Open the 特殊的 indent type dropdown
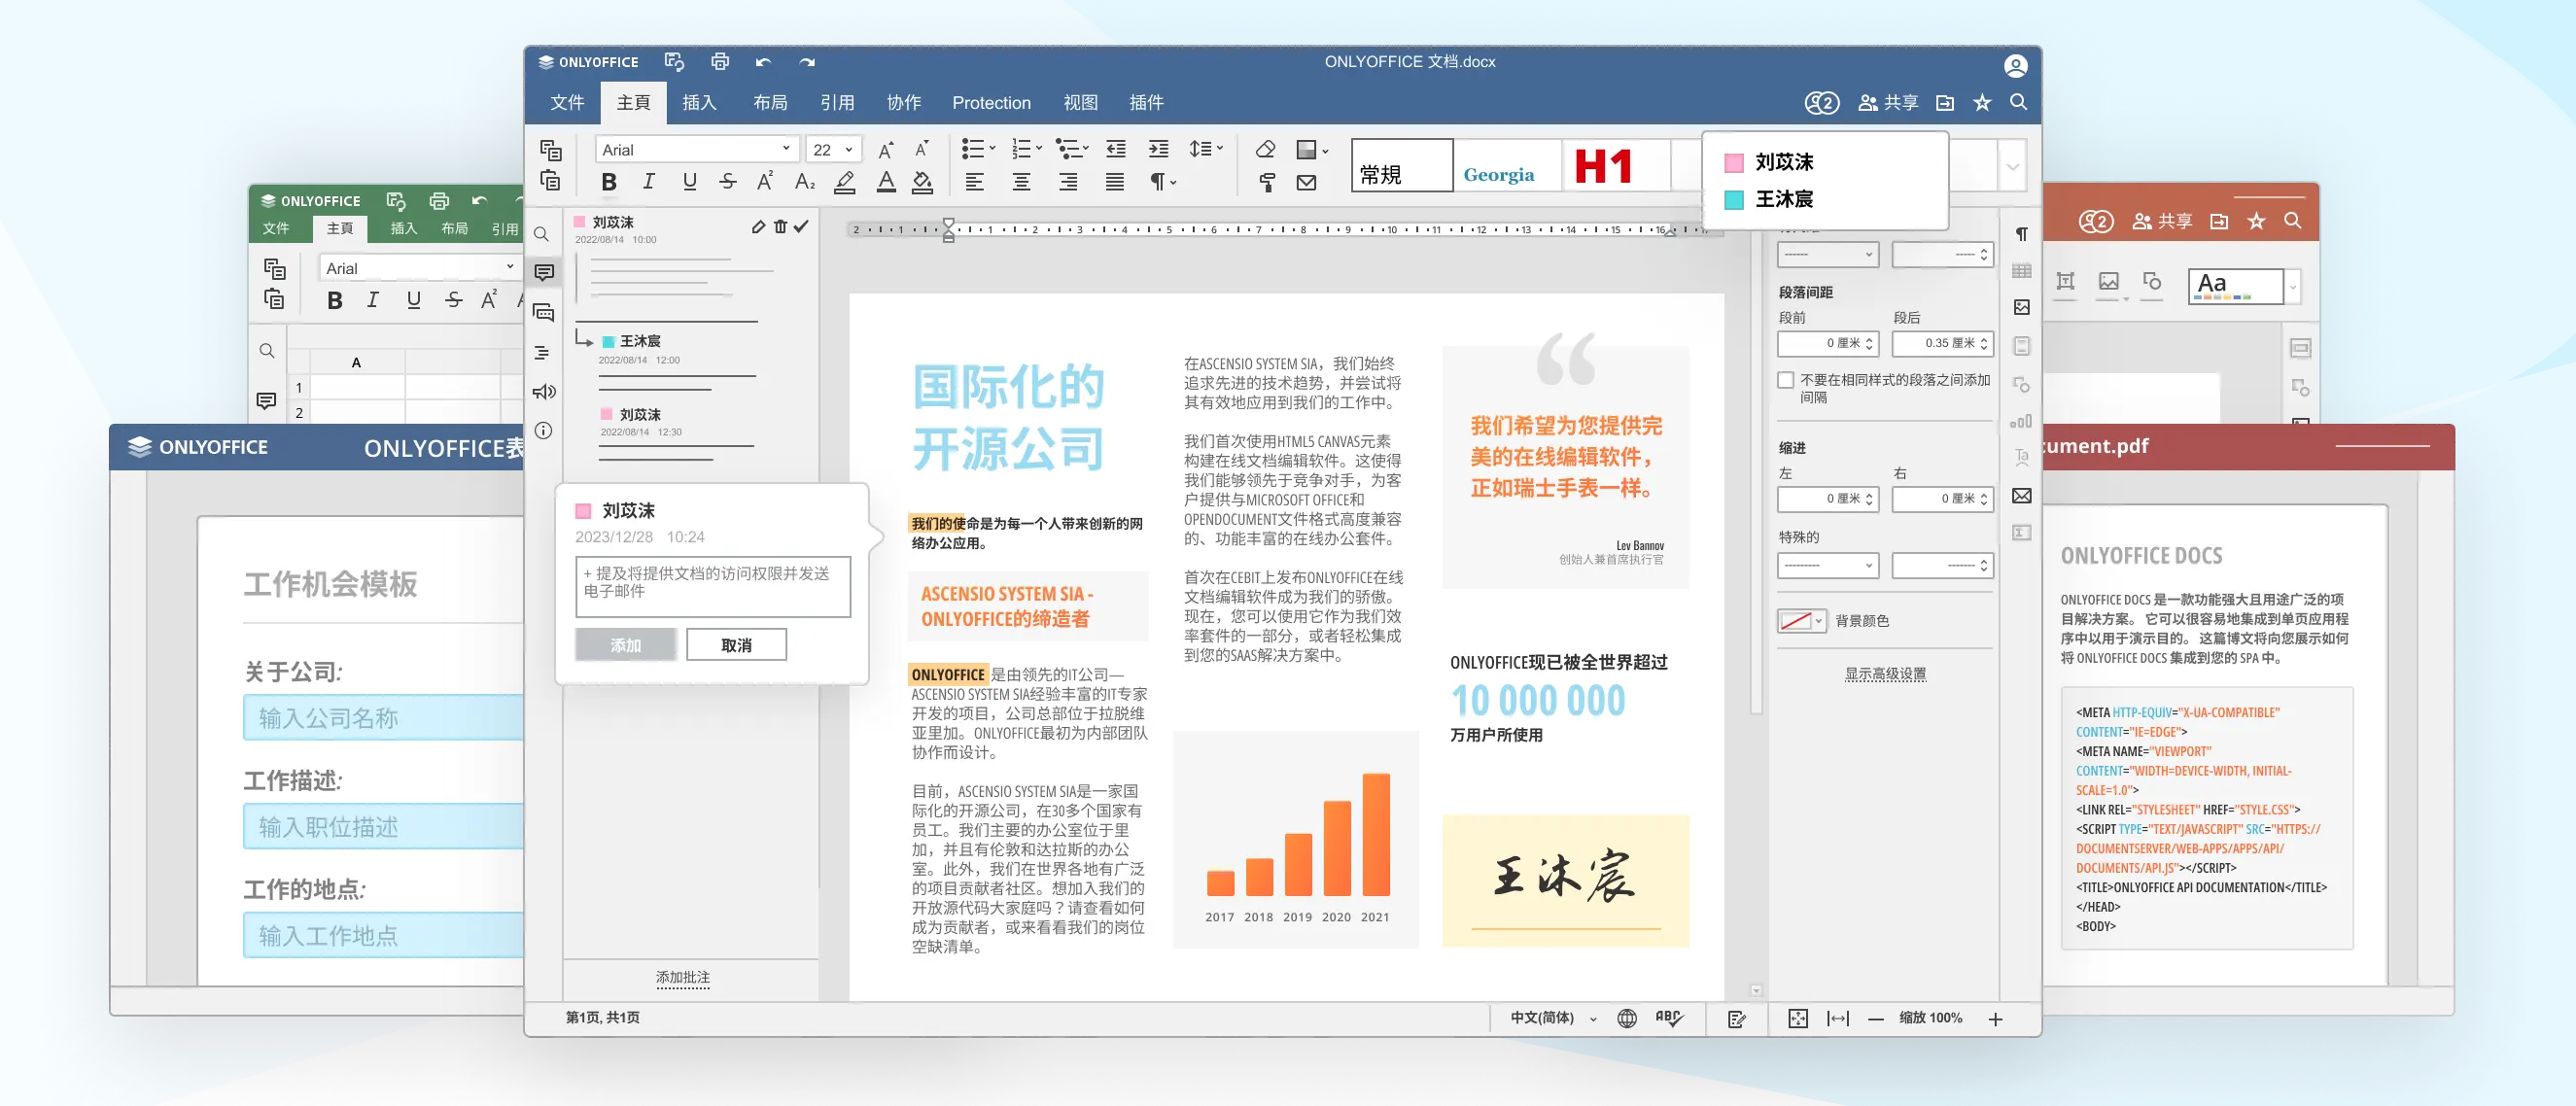Viewport: 2576px width, 1106px height. [x=1828, y=565]
